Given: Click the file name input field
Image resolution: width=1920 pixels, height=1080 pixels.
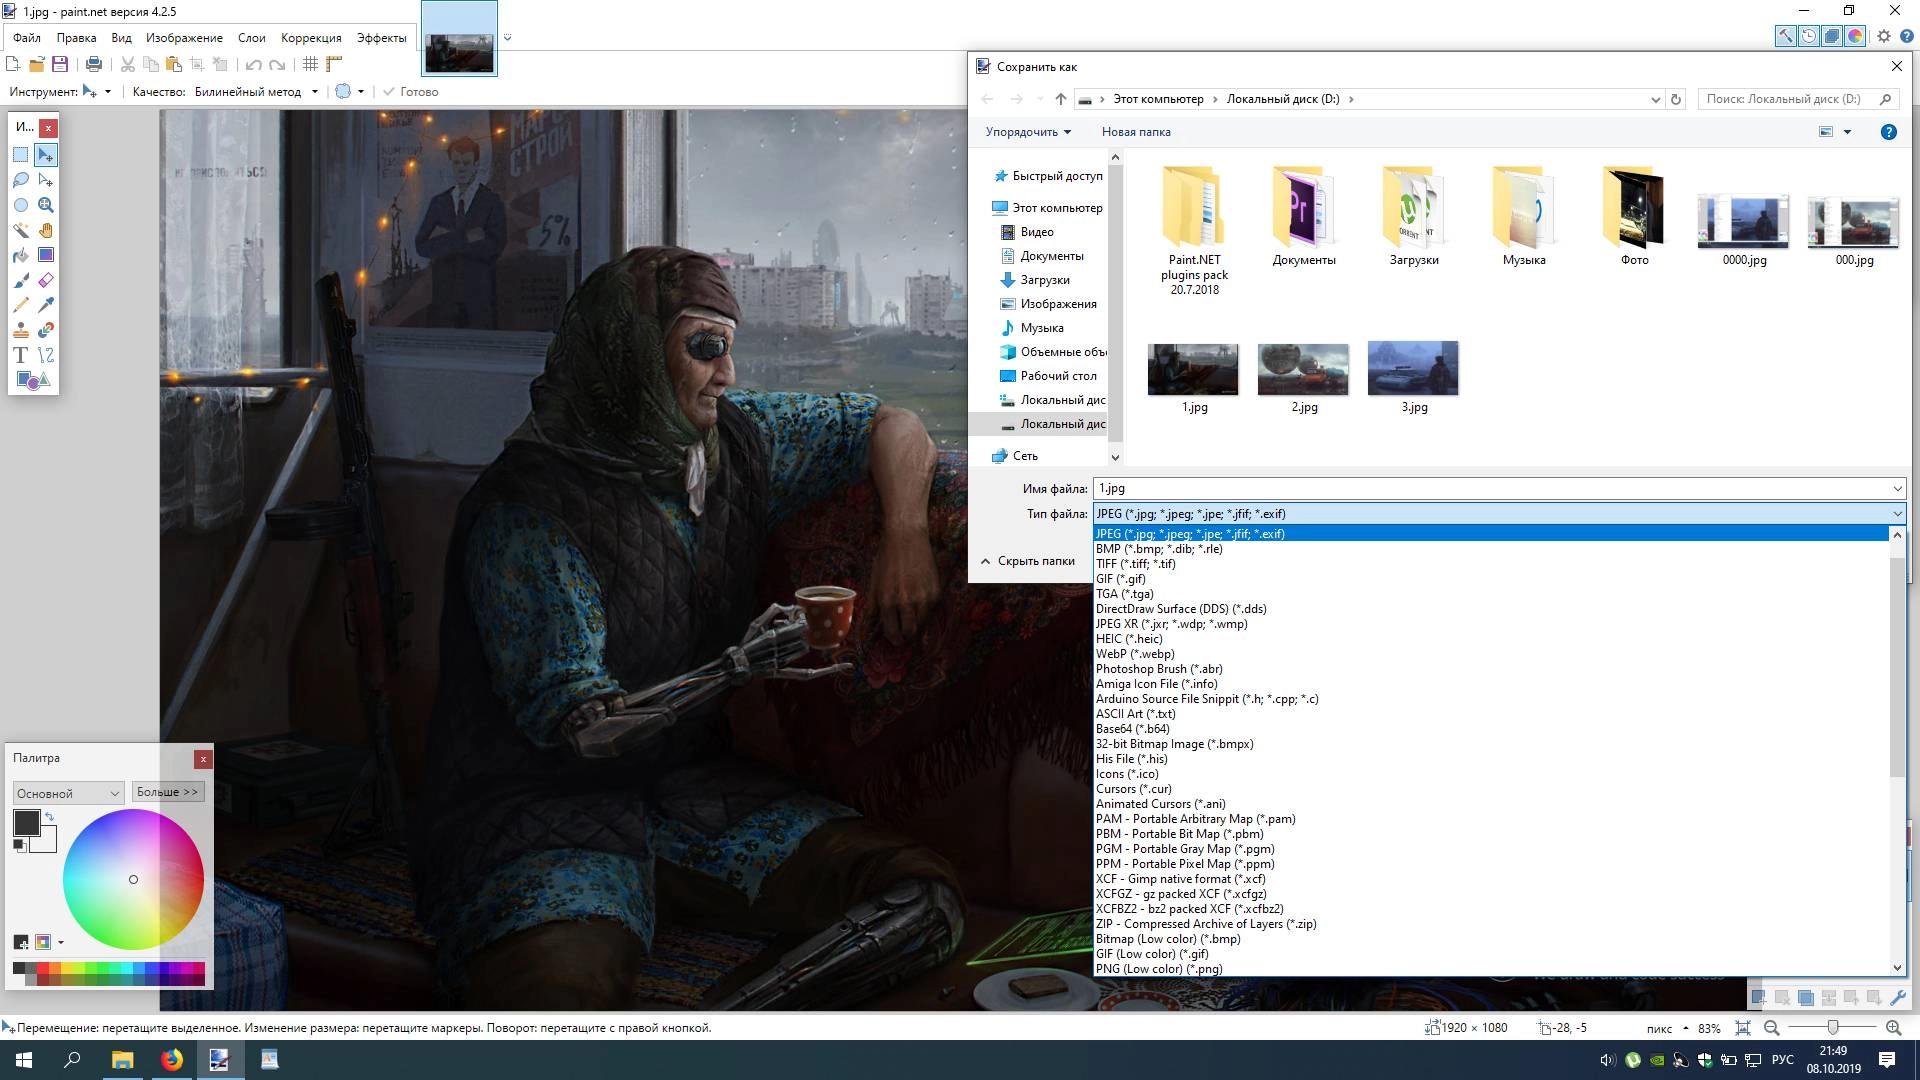Looking at the screenshot, I should click(1490, 489).
